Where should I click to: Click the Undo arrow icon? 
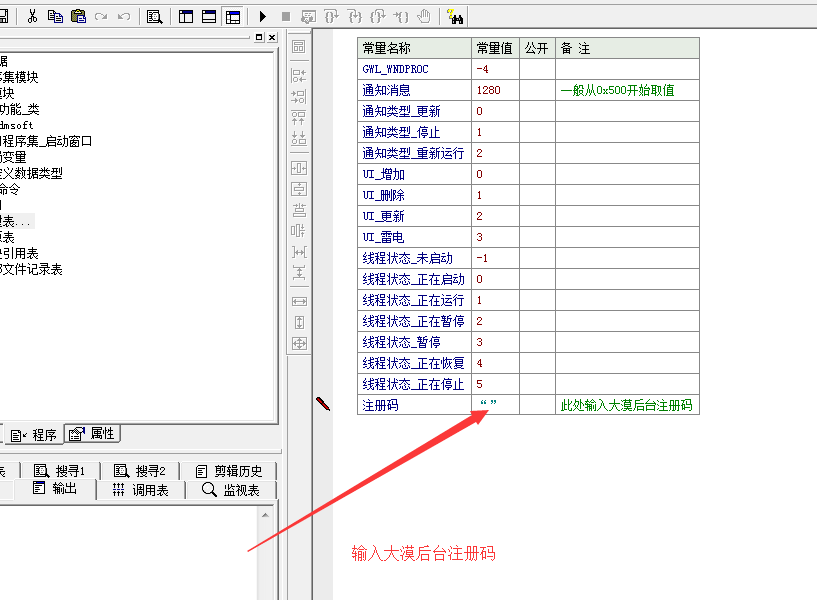coord(123,17)
